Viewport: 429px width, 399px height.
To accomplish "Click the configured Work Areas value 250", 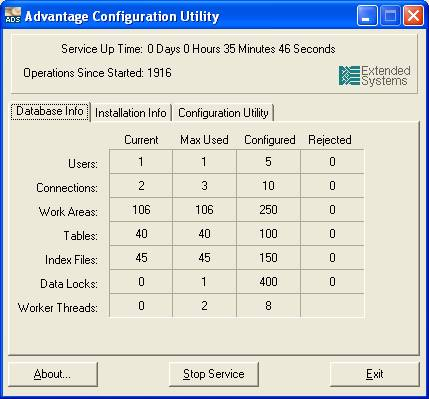I will (268, 210).
